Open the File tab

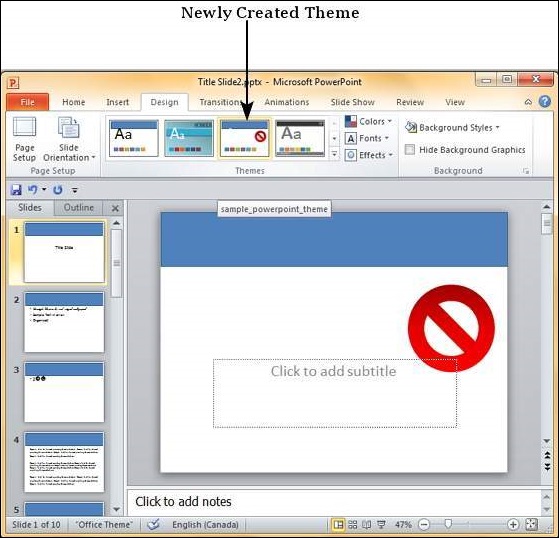pos(27,102)
